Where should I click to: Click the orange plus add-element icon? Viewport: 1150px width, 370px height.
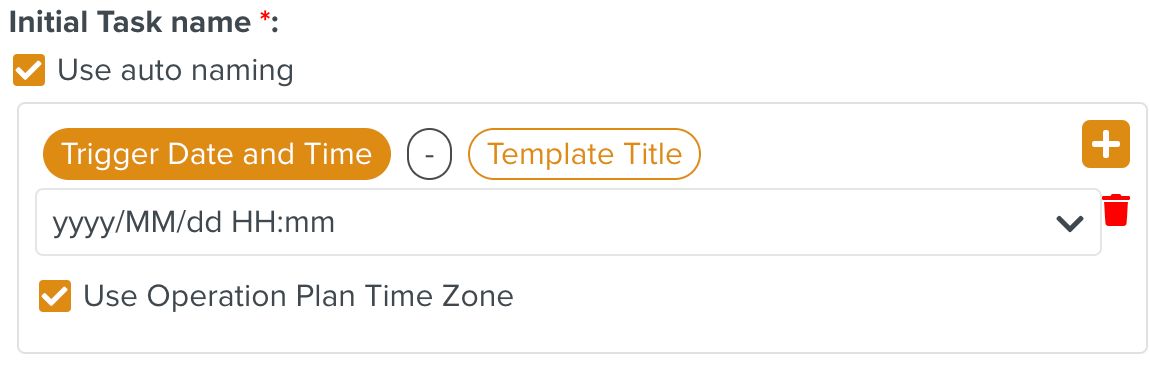[x=1105, y=144]
